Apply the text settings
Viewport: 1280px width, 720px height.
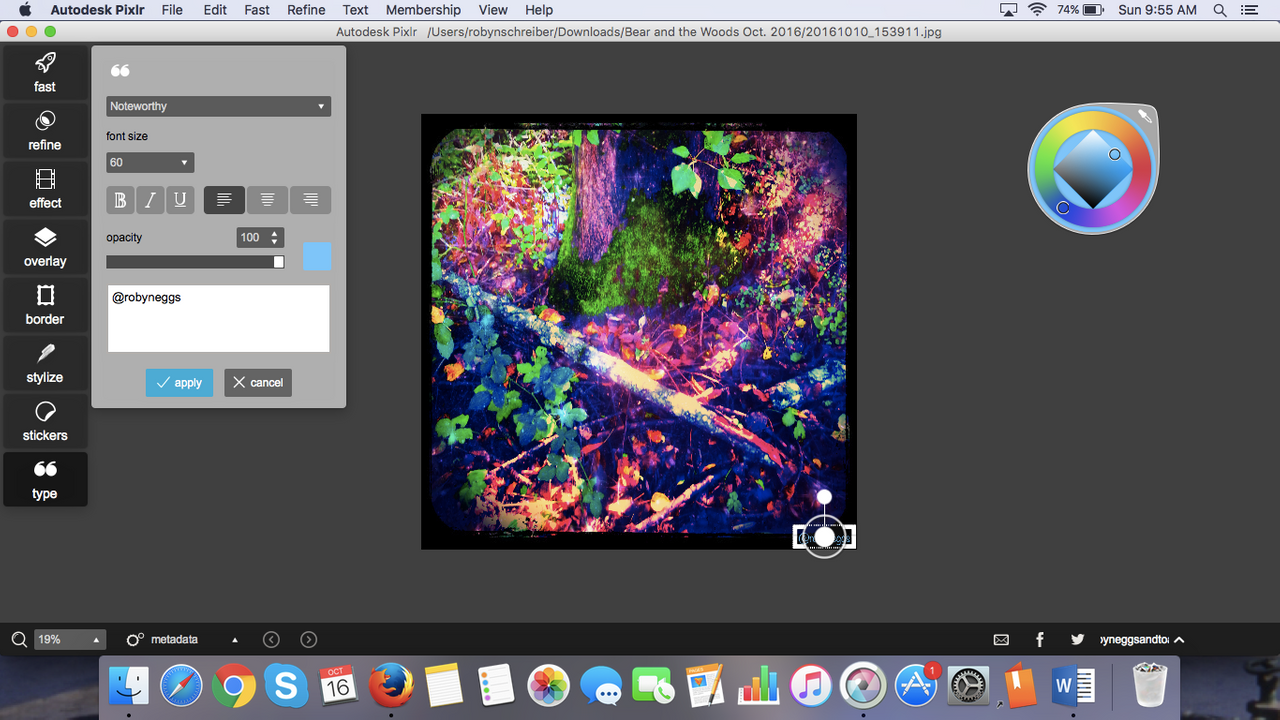pyautogui.click(x=179, y=383)
